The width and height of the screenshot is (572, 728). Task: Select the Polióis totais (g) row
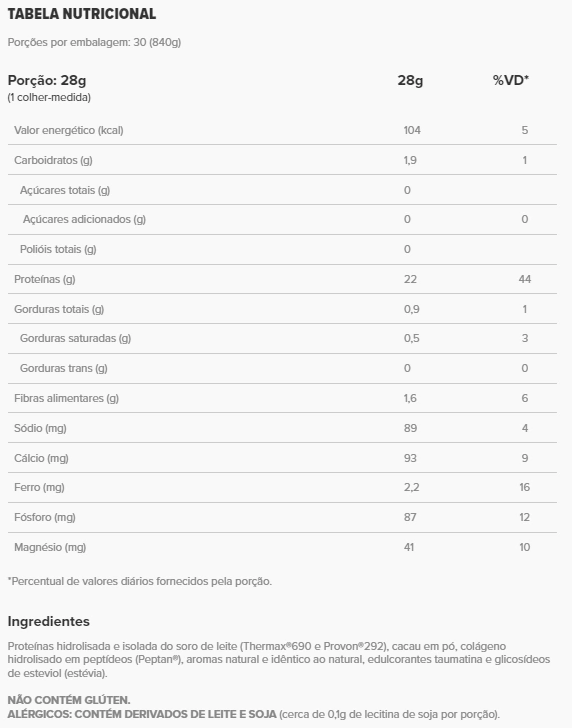click(x=282, y=249)
